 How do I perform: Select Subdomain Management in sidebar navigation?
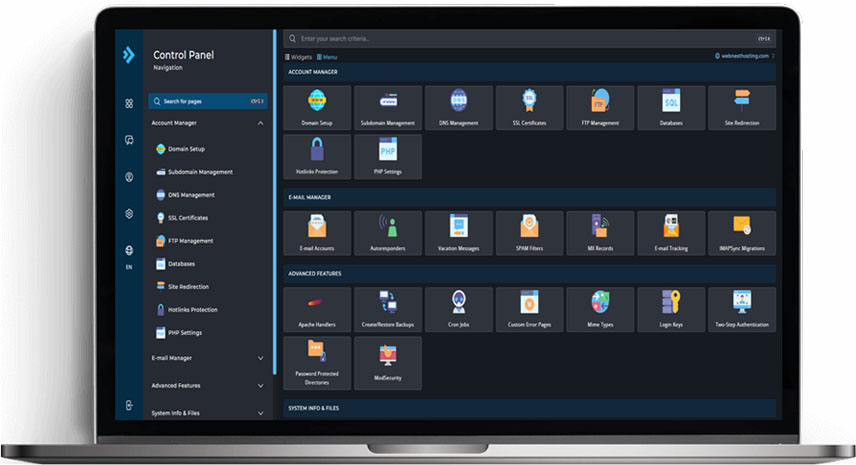click(x=194, y=172)
